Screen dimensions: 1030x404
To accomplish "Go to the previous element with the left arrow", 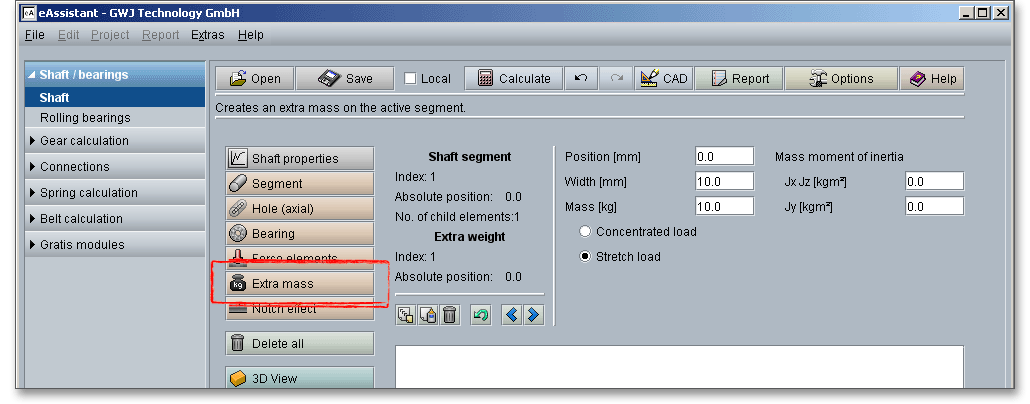I will tap(512, 315).
